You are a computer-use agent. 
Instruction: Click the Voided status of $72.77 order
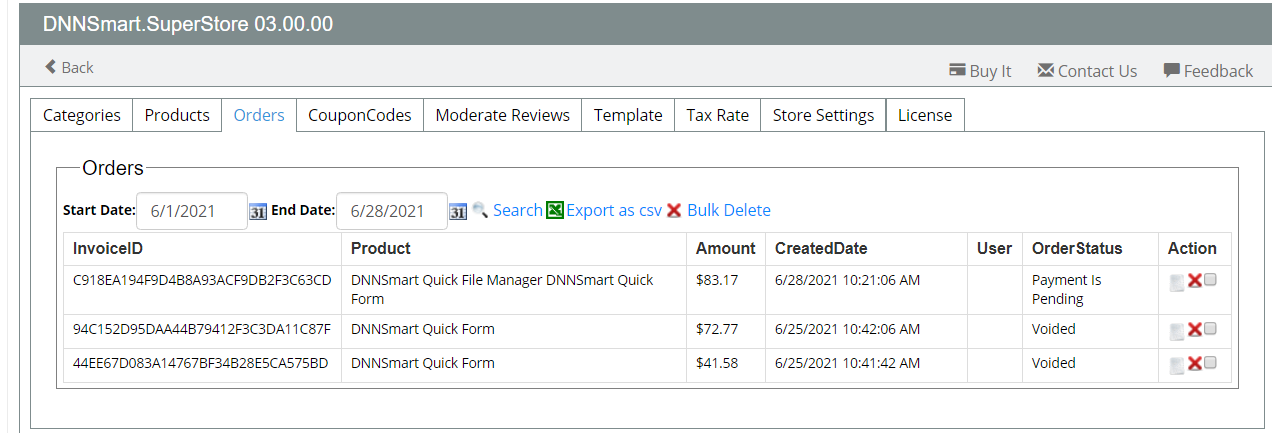pyautogui.click(x=1054, y=328)
